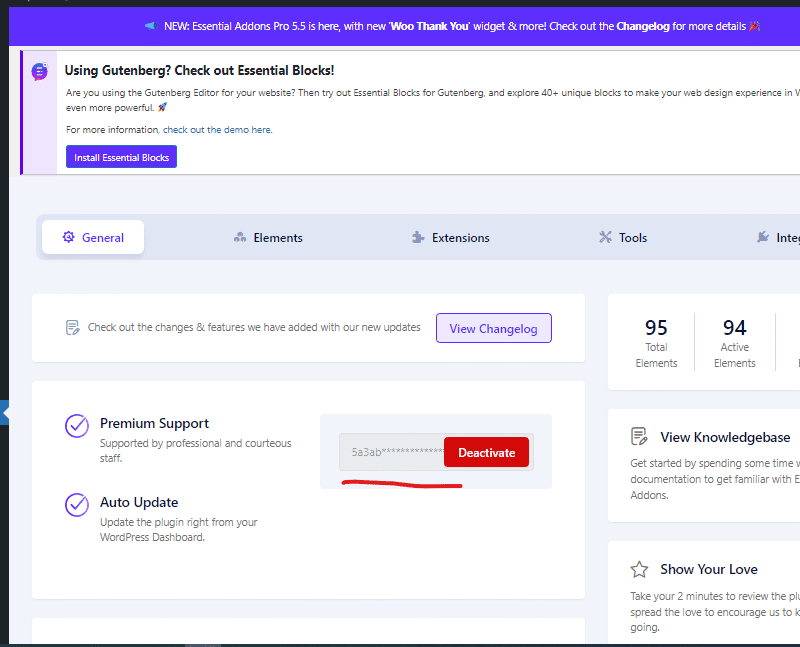Click the Show Your Love heading
The width and height of the screenshot is (800, 647).
[709, 569]
